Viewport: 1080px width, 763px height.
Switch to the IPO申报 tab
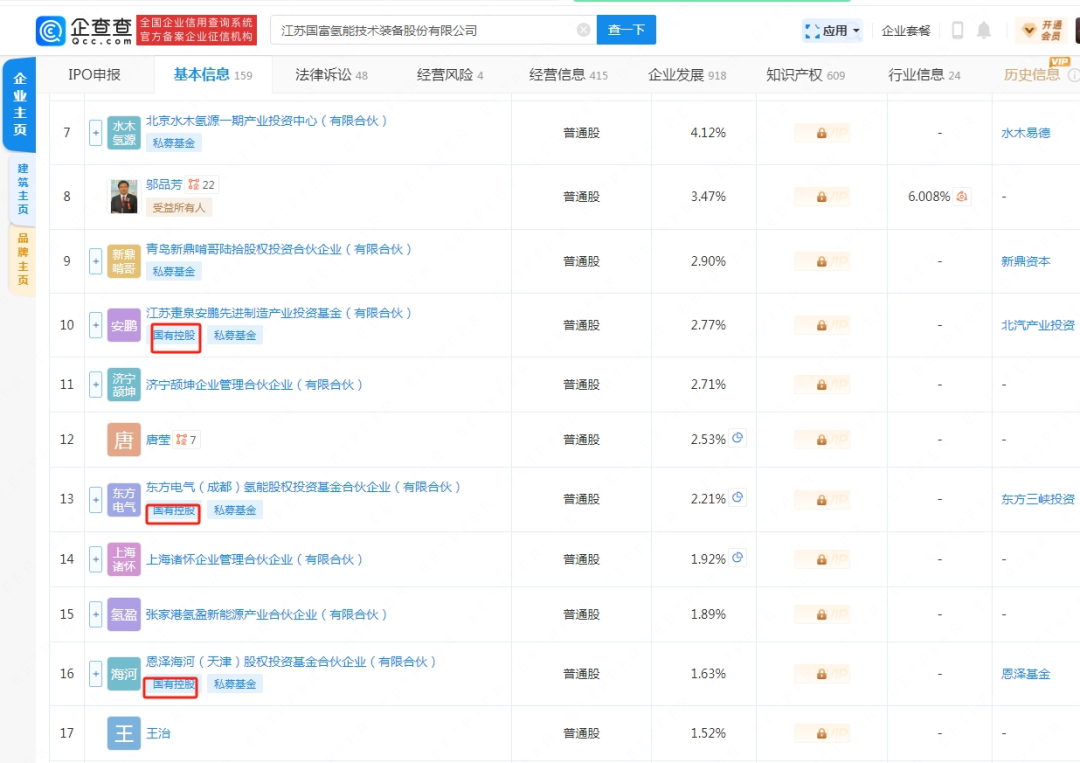click(94, 74)
